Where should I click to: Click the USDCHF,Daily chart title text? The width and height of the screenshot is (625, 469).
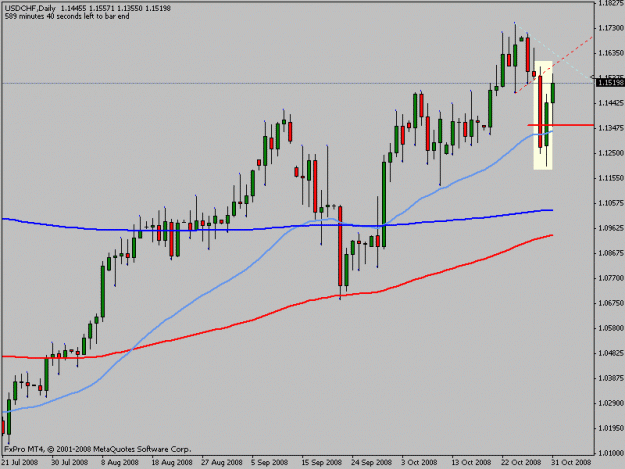(30, 8)
